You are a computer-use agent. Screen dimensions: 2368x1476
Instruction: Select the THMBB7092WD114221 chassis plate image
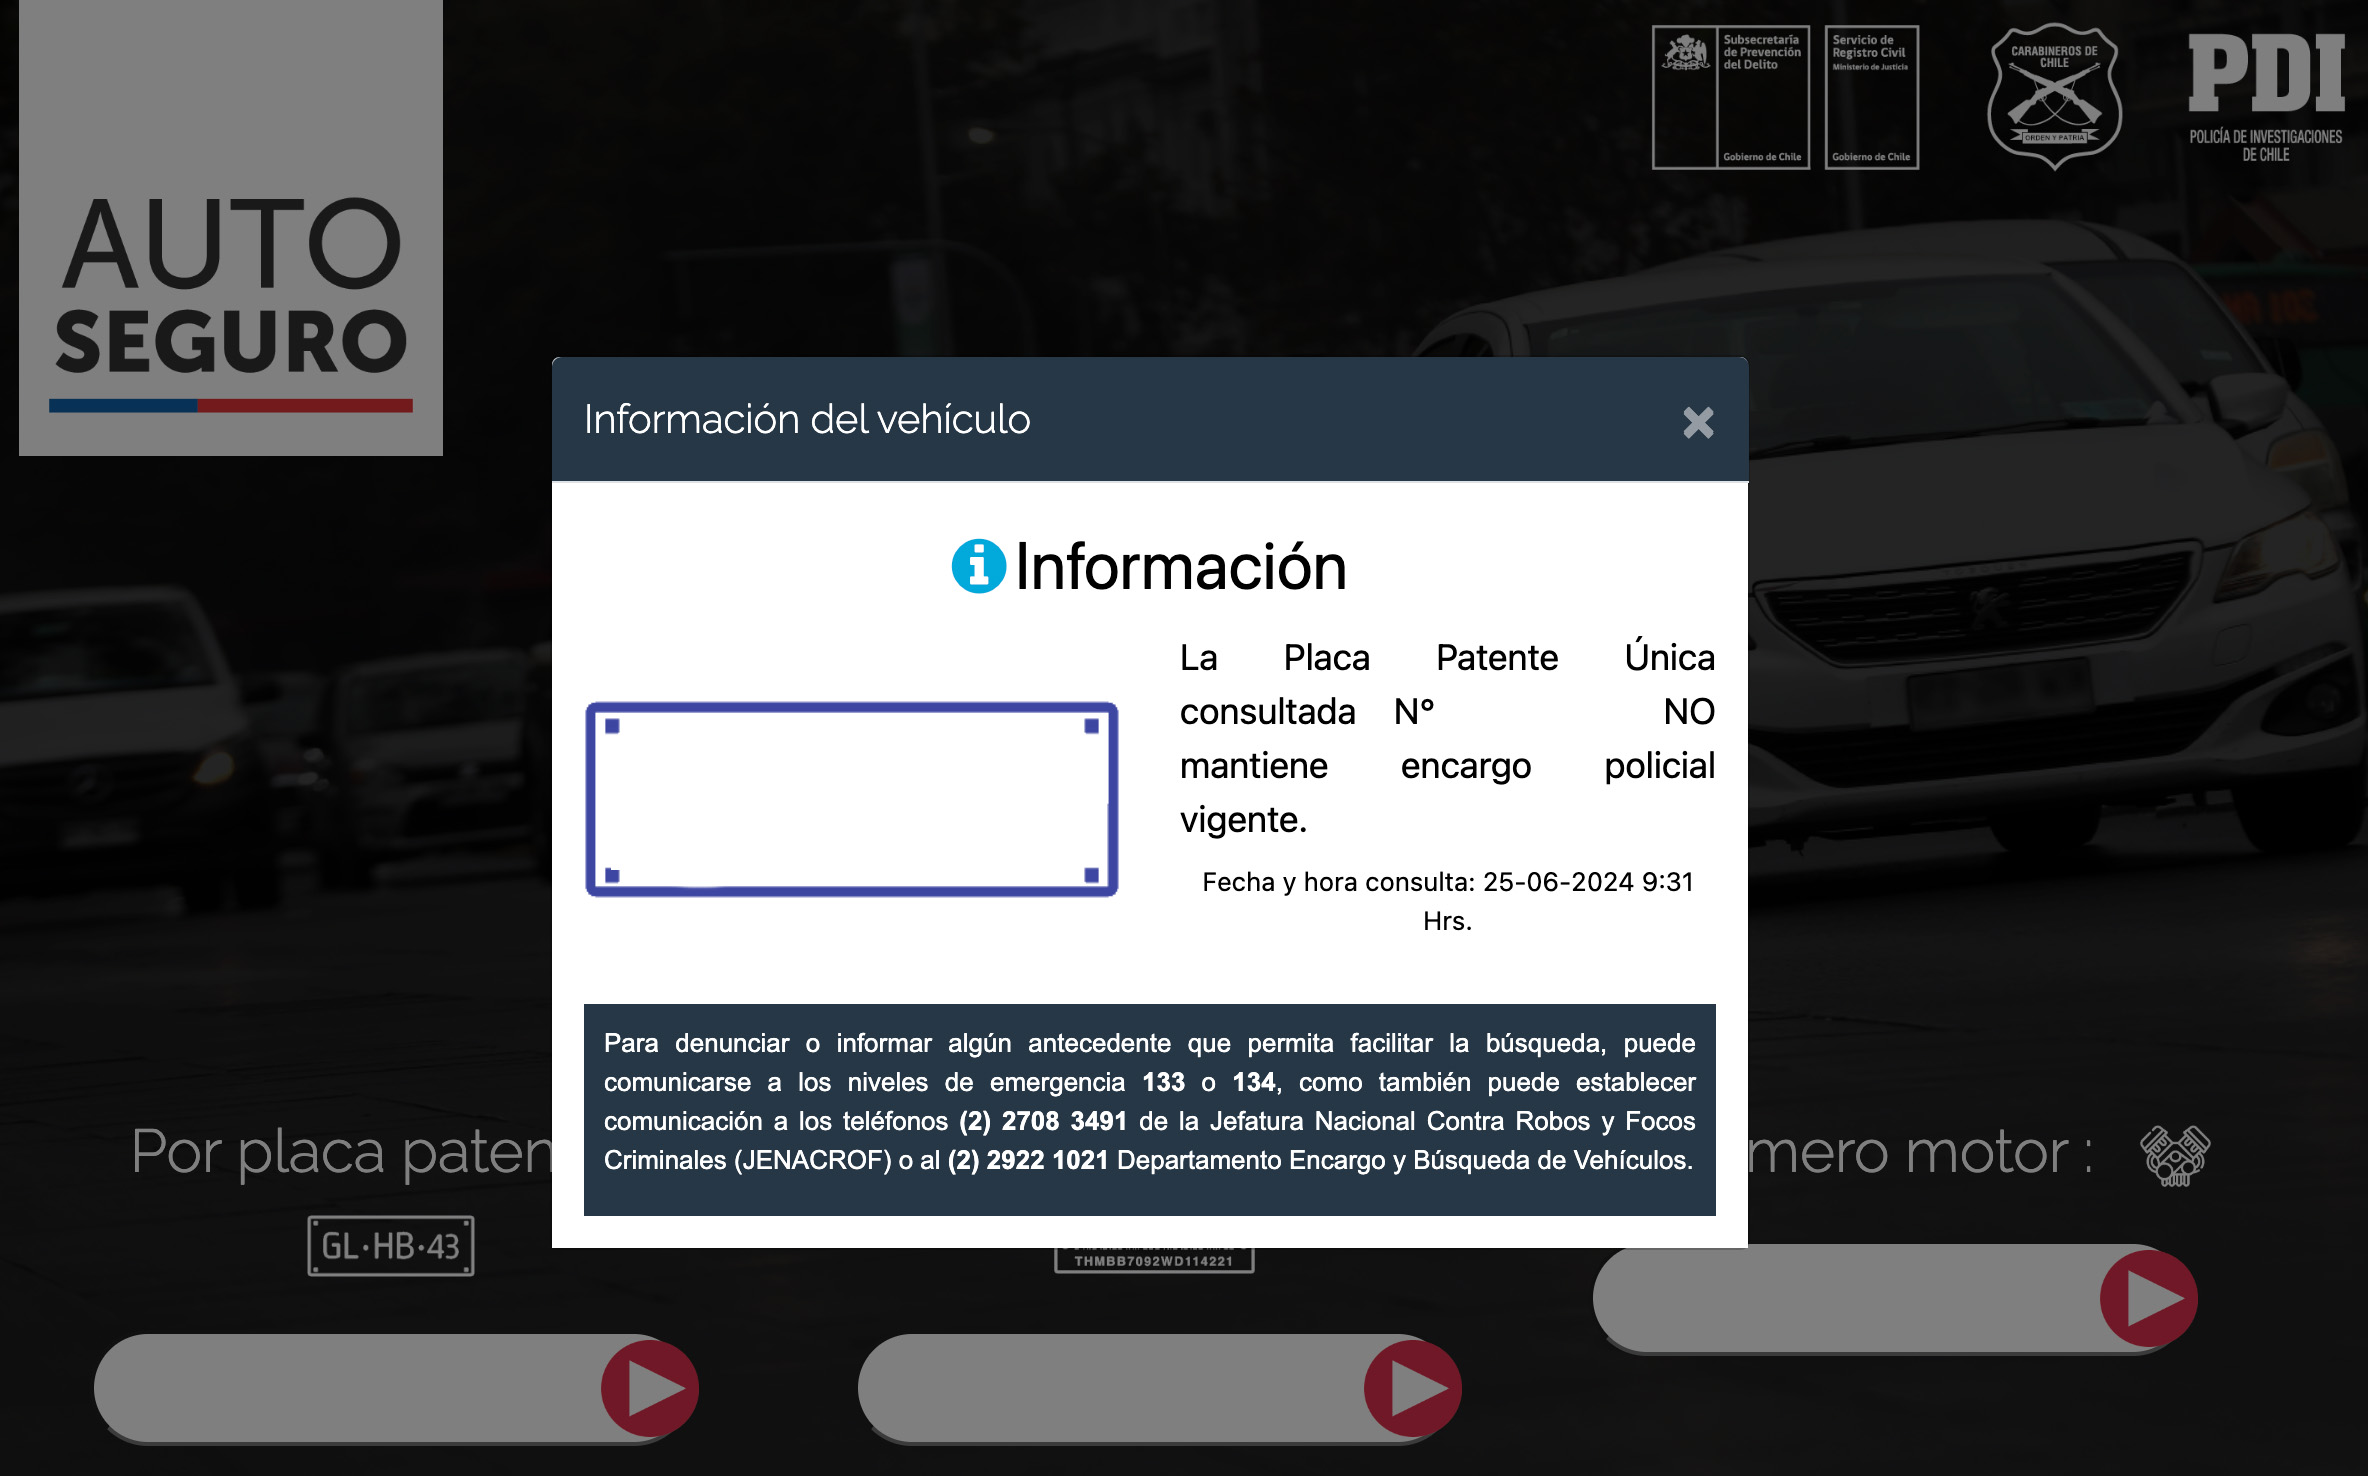[x=1155, y=1259]
